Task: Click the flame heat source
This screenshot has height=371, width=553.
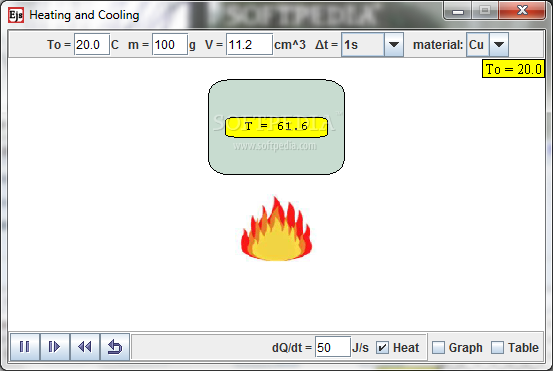Action: click(276, 229)
